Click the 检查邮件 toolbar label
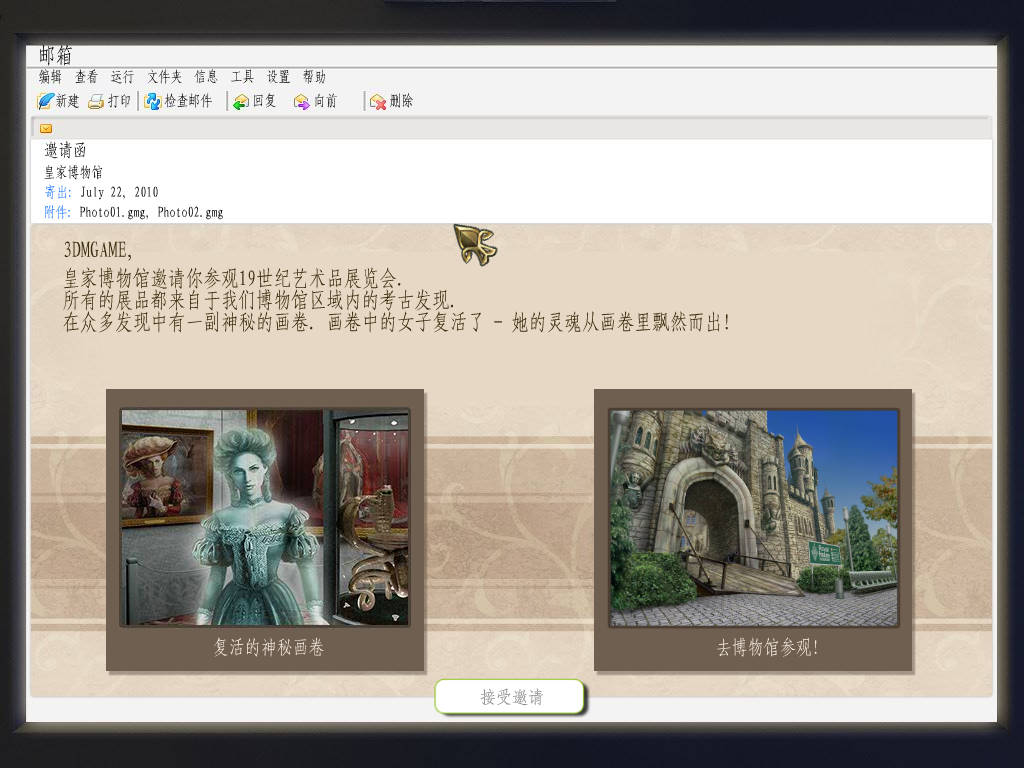Viewport: 1024px width, 768px height. [188, 101]
